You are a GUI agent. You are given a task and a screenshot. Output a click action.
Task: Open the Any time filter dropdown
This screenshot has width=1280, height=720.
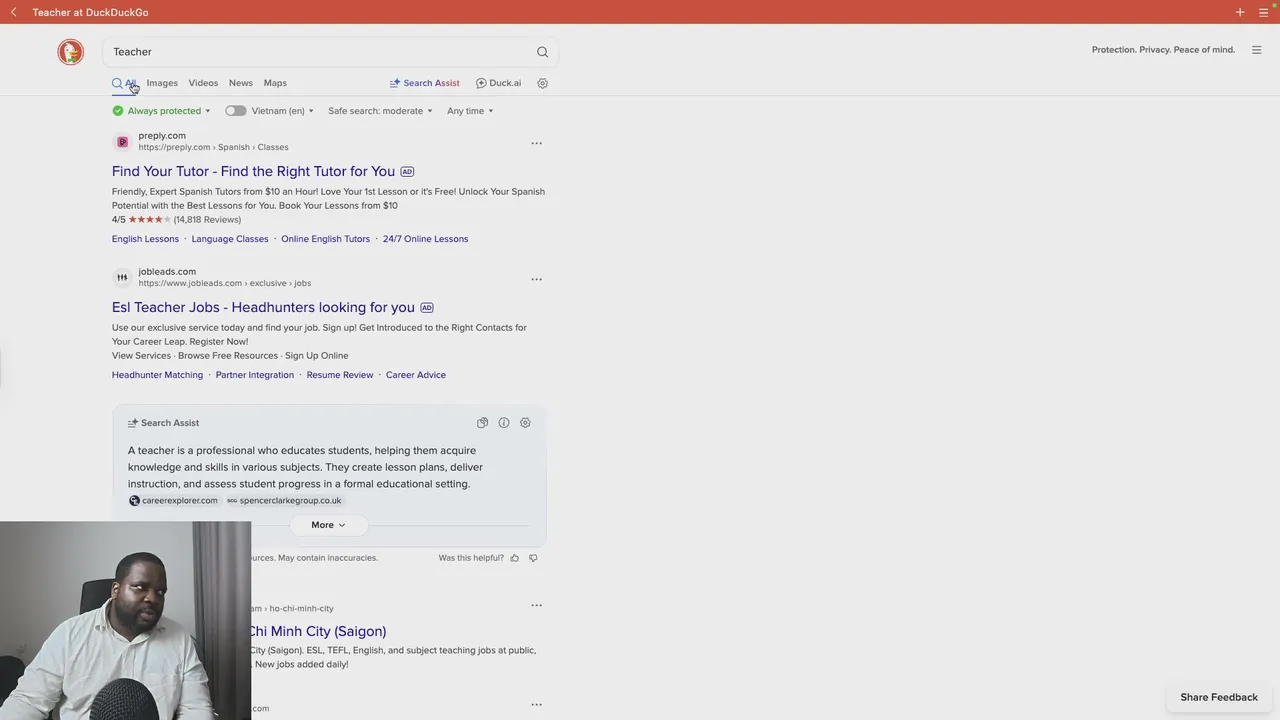click(x=470, y=111)
